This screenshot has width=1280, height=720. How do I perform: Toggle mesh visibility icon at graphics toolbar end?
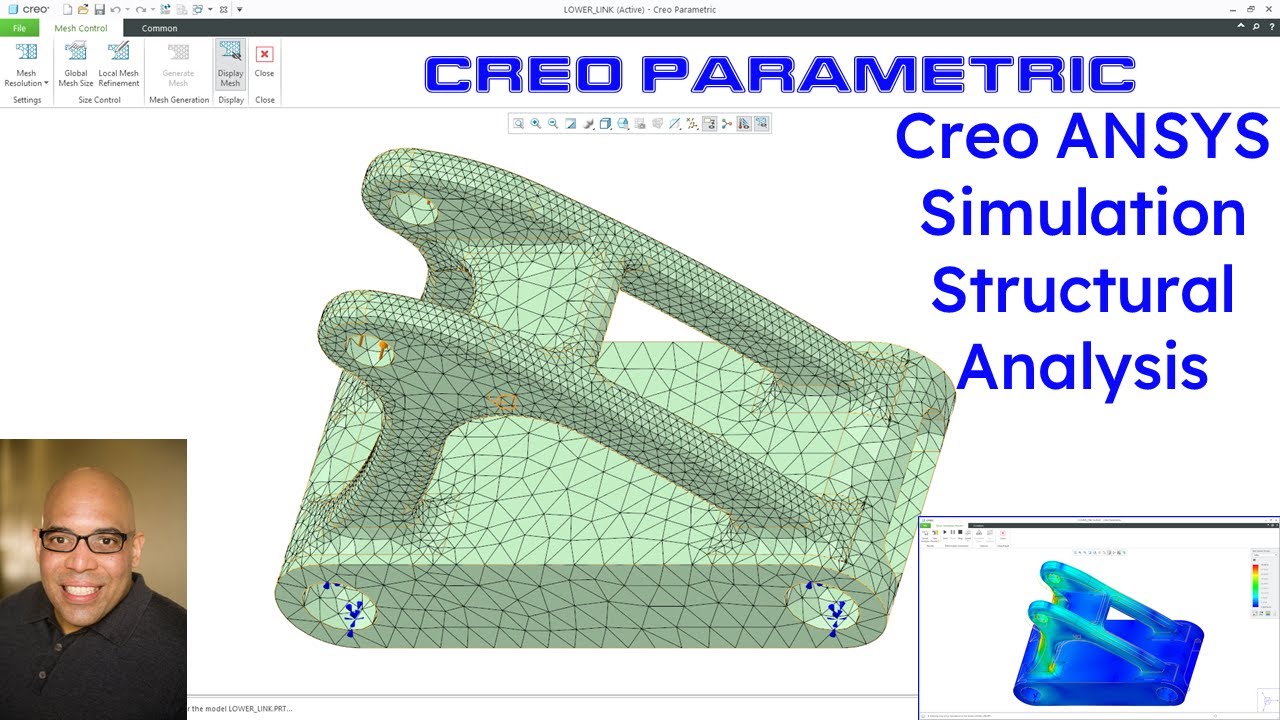point(761,124)
